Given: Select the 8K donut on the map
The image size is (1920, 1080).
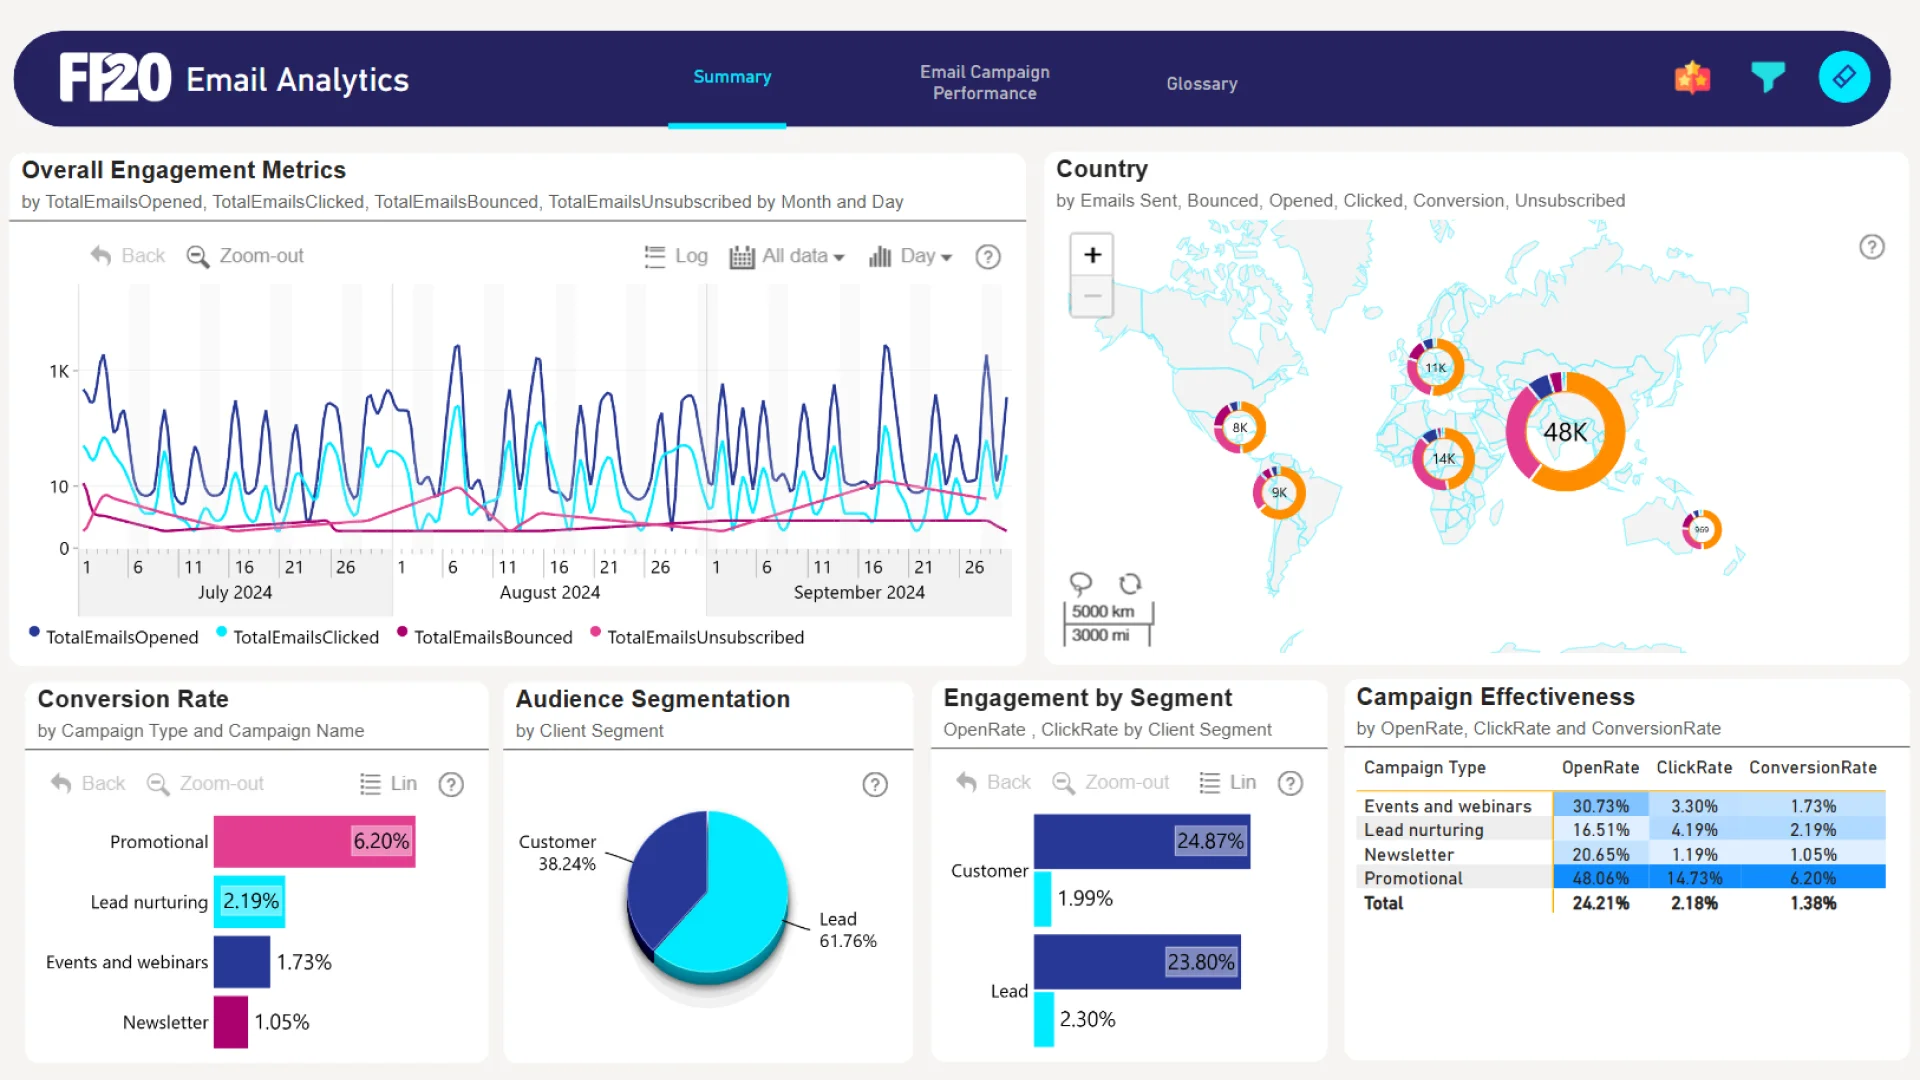Looking at the screenshot, I should (x=1240, y=428).
